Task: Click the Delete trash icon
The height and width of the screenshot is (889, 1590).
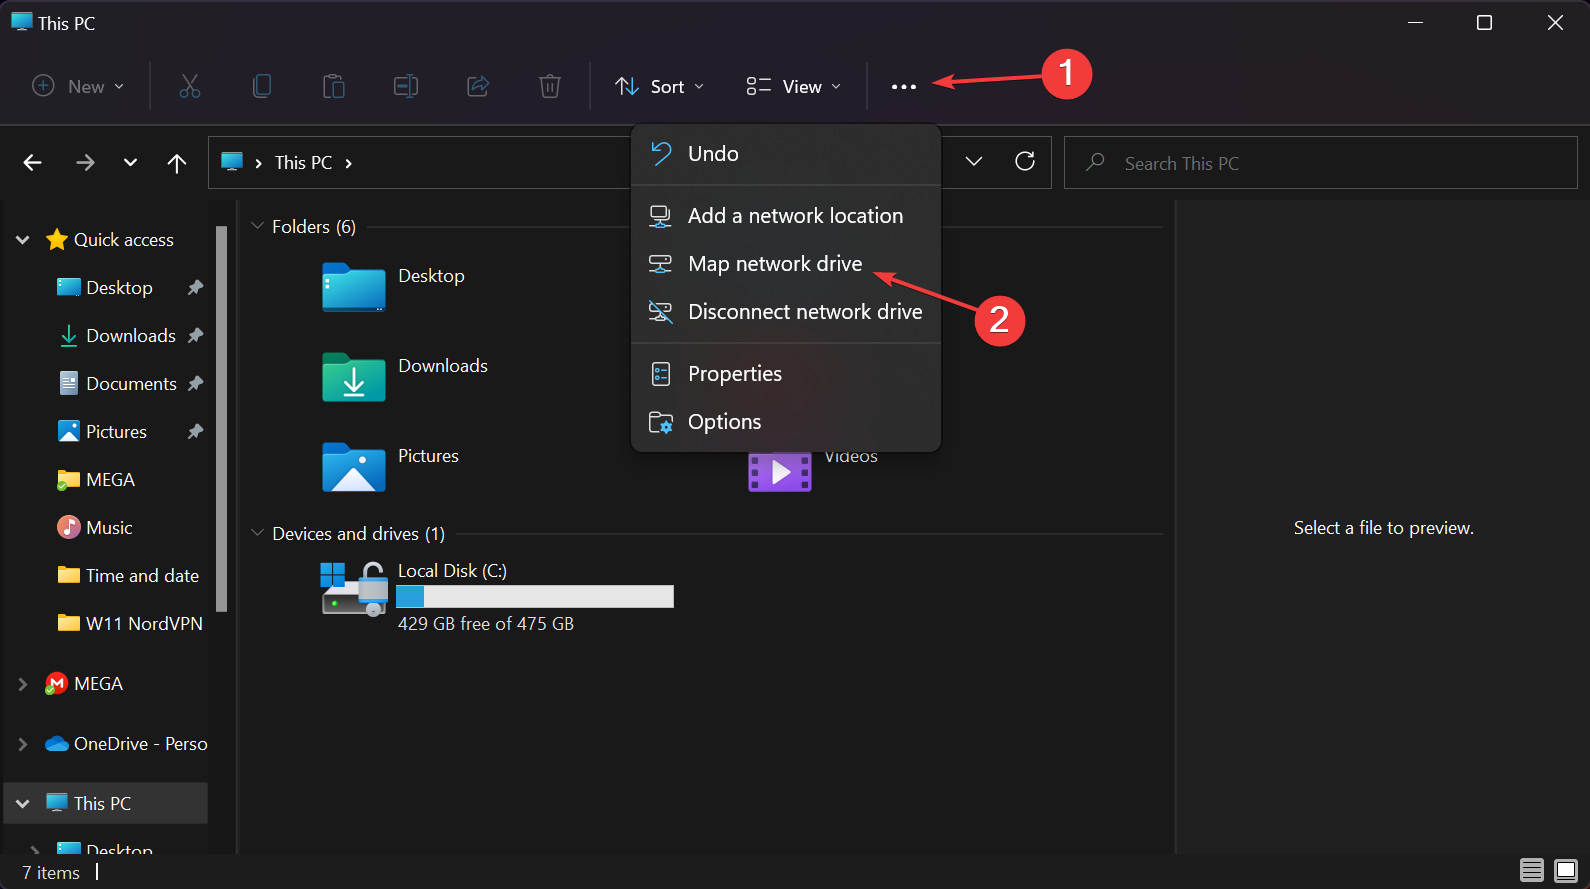Action: [550, 86]
